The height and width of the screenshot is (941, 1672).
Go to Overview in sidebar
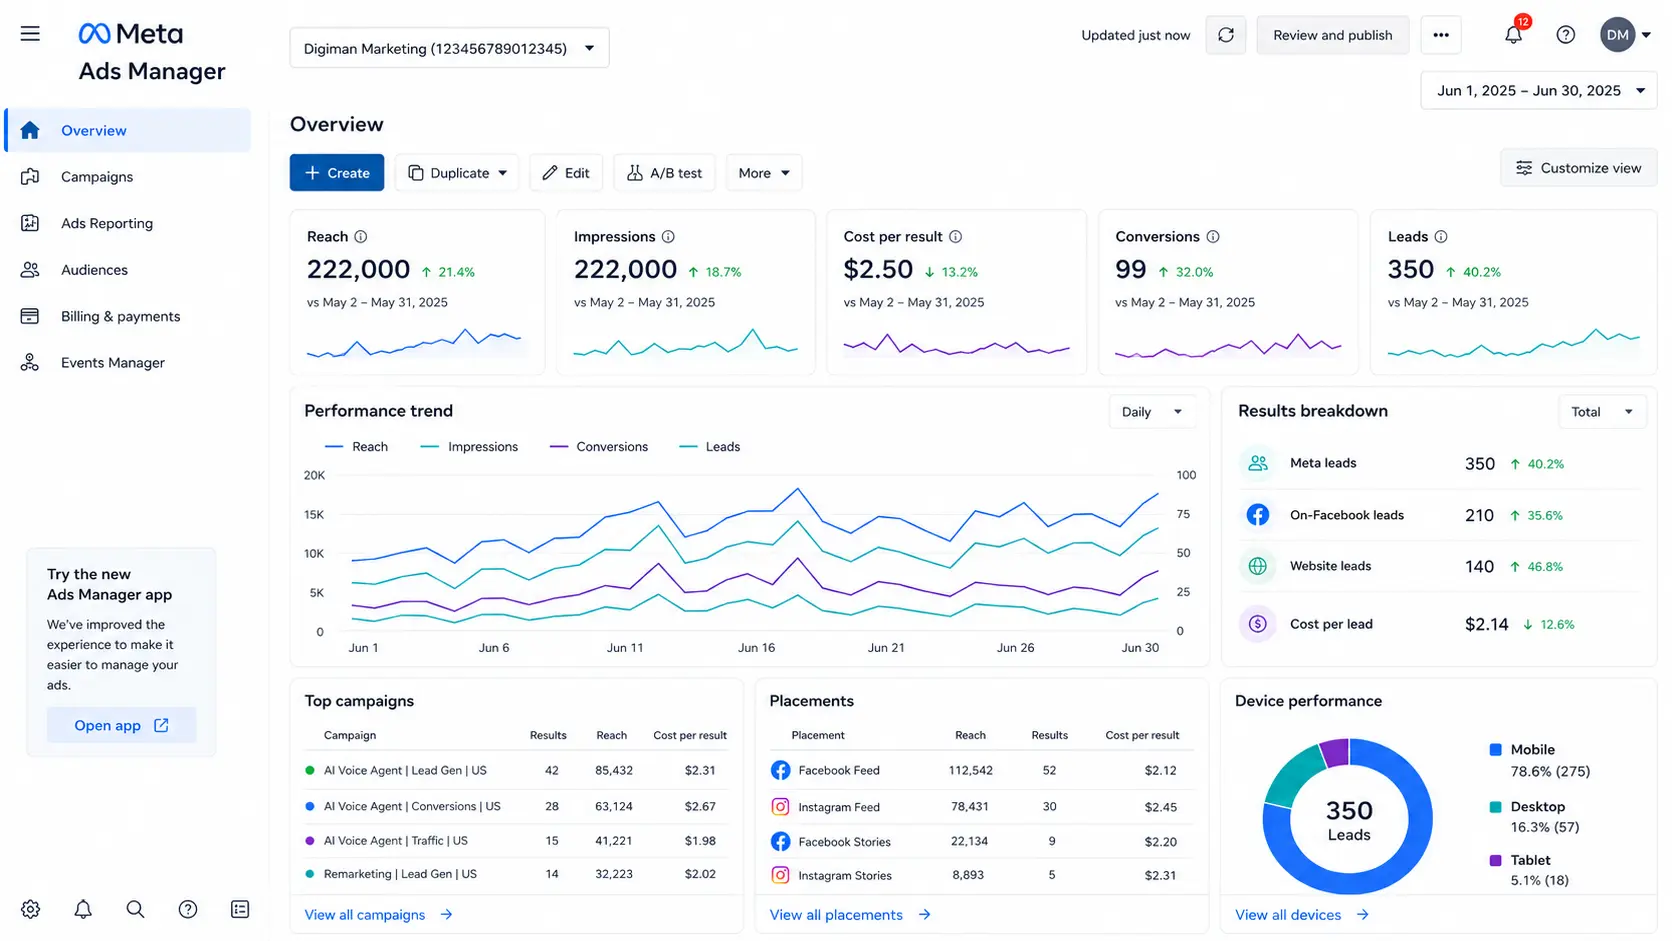point(128,130)
